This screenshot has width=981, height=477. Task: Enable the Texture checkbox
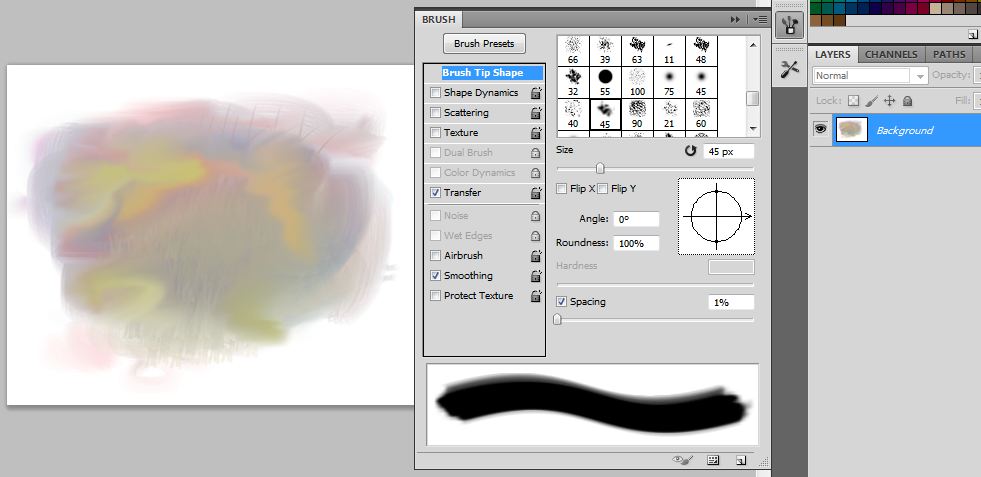pos(435,133)
